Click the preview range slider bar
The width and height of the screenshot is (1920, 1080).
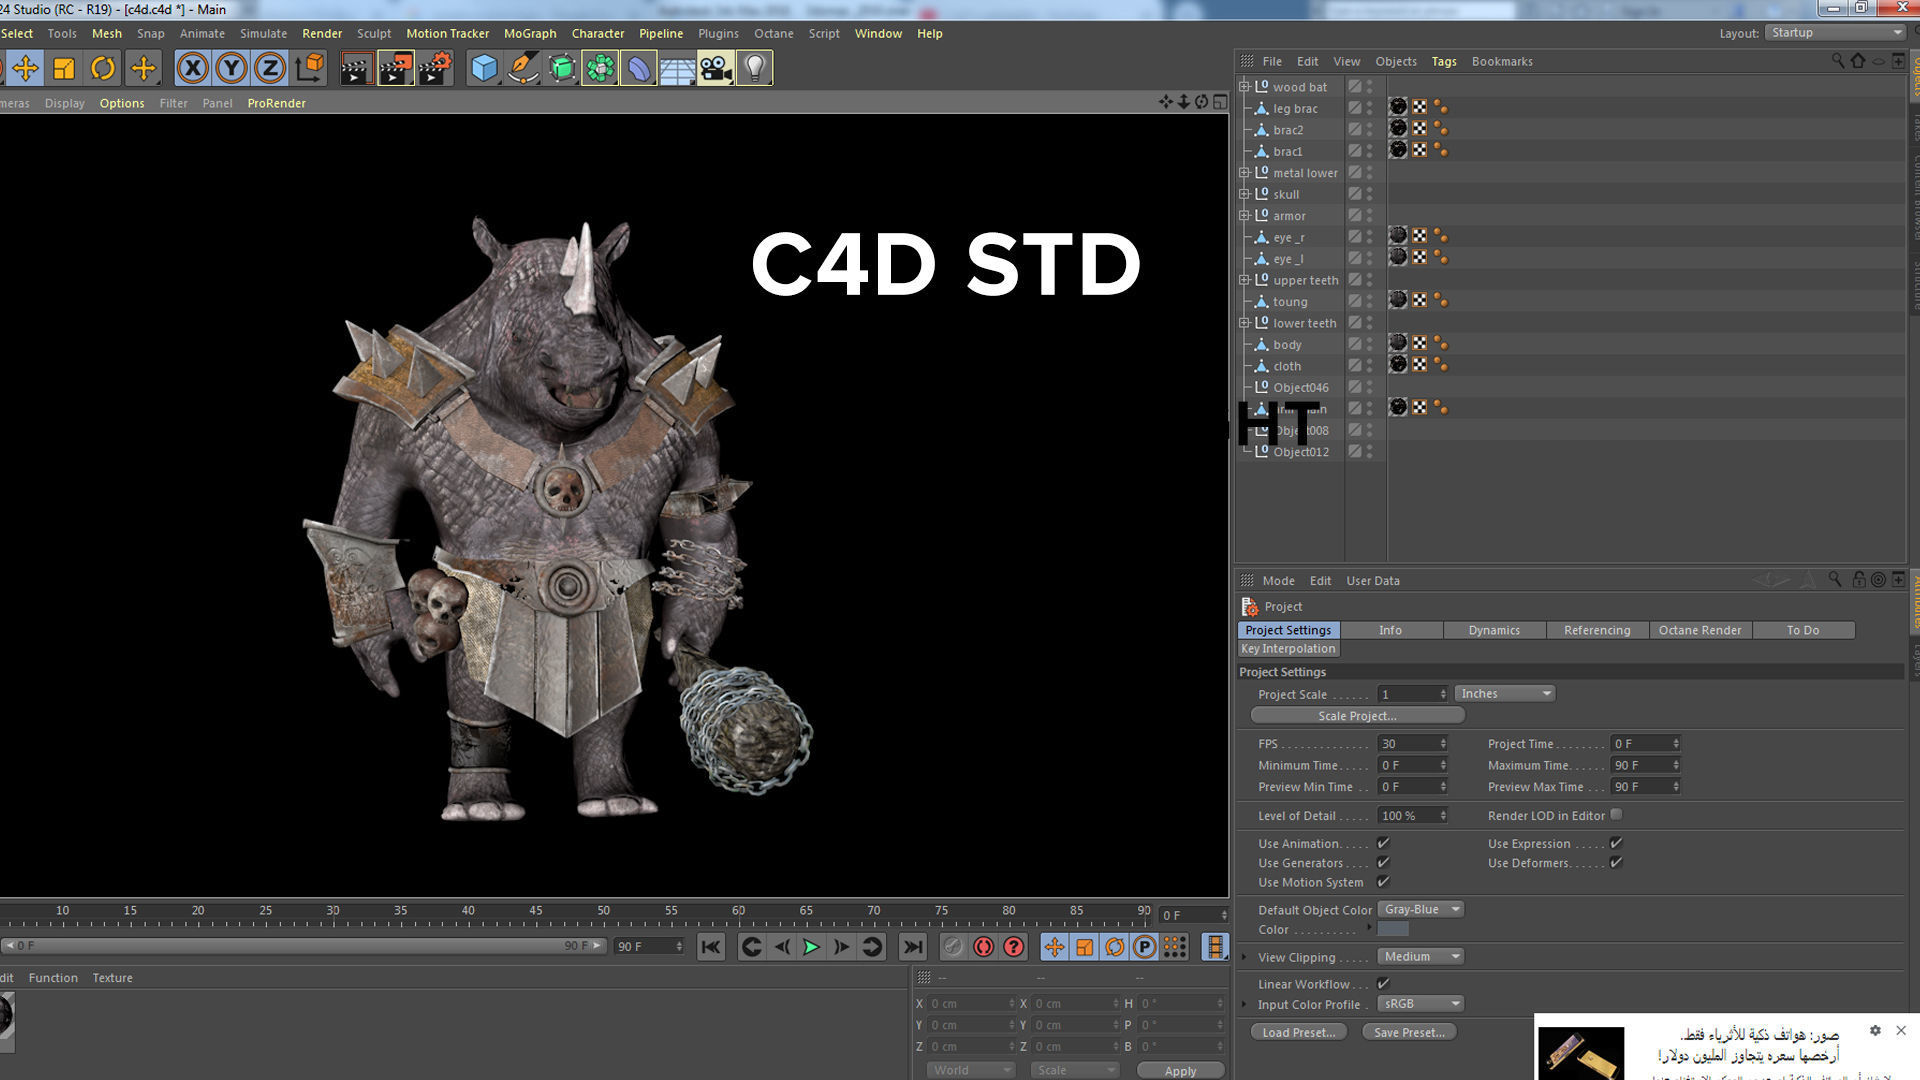303,945
